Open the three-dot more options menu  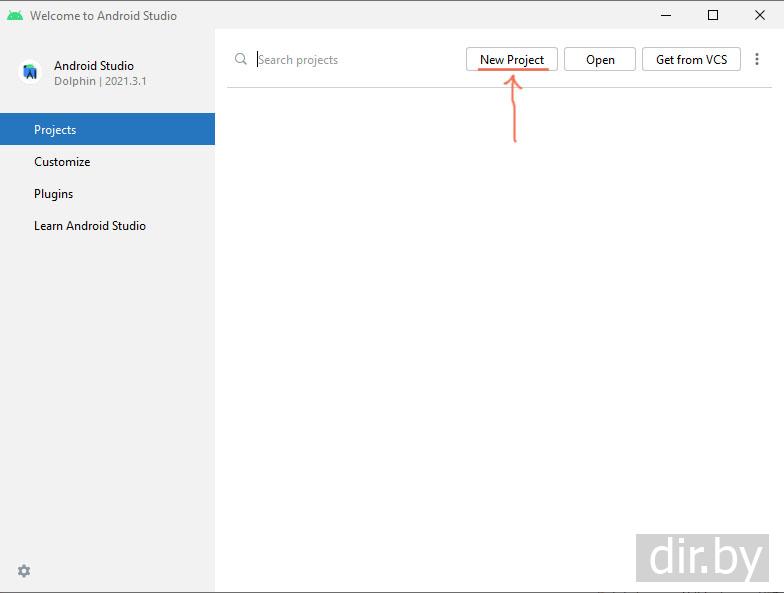click(757, 60)
